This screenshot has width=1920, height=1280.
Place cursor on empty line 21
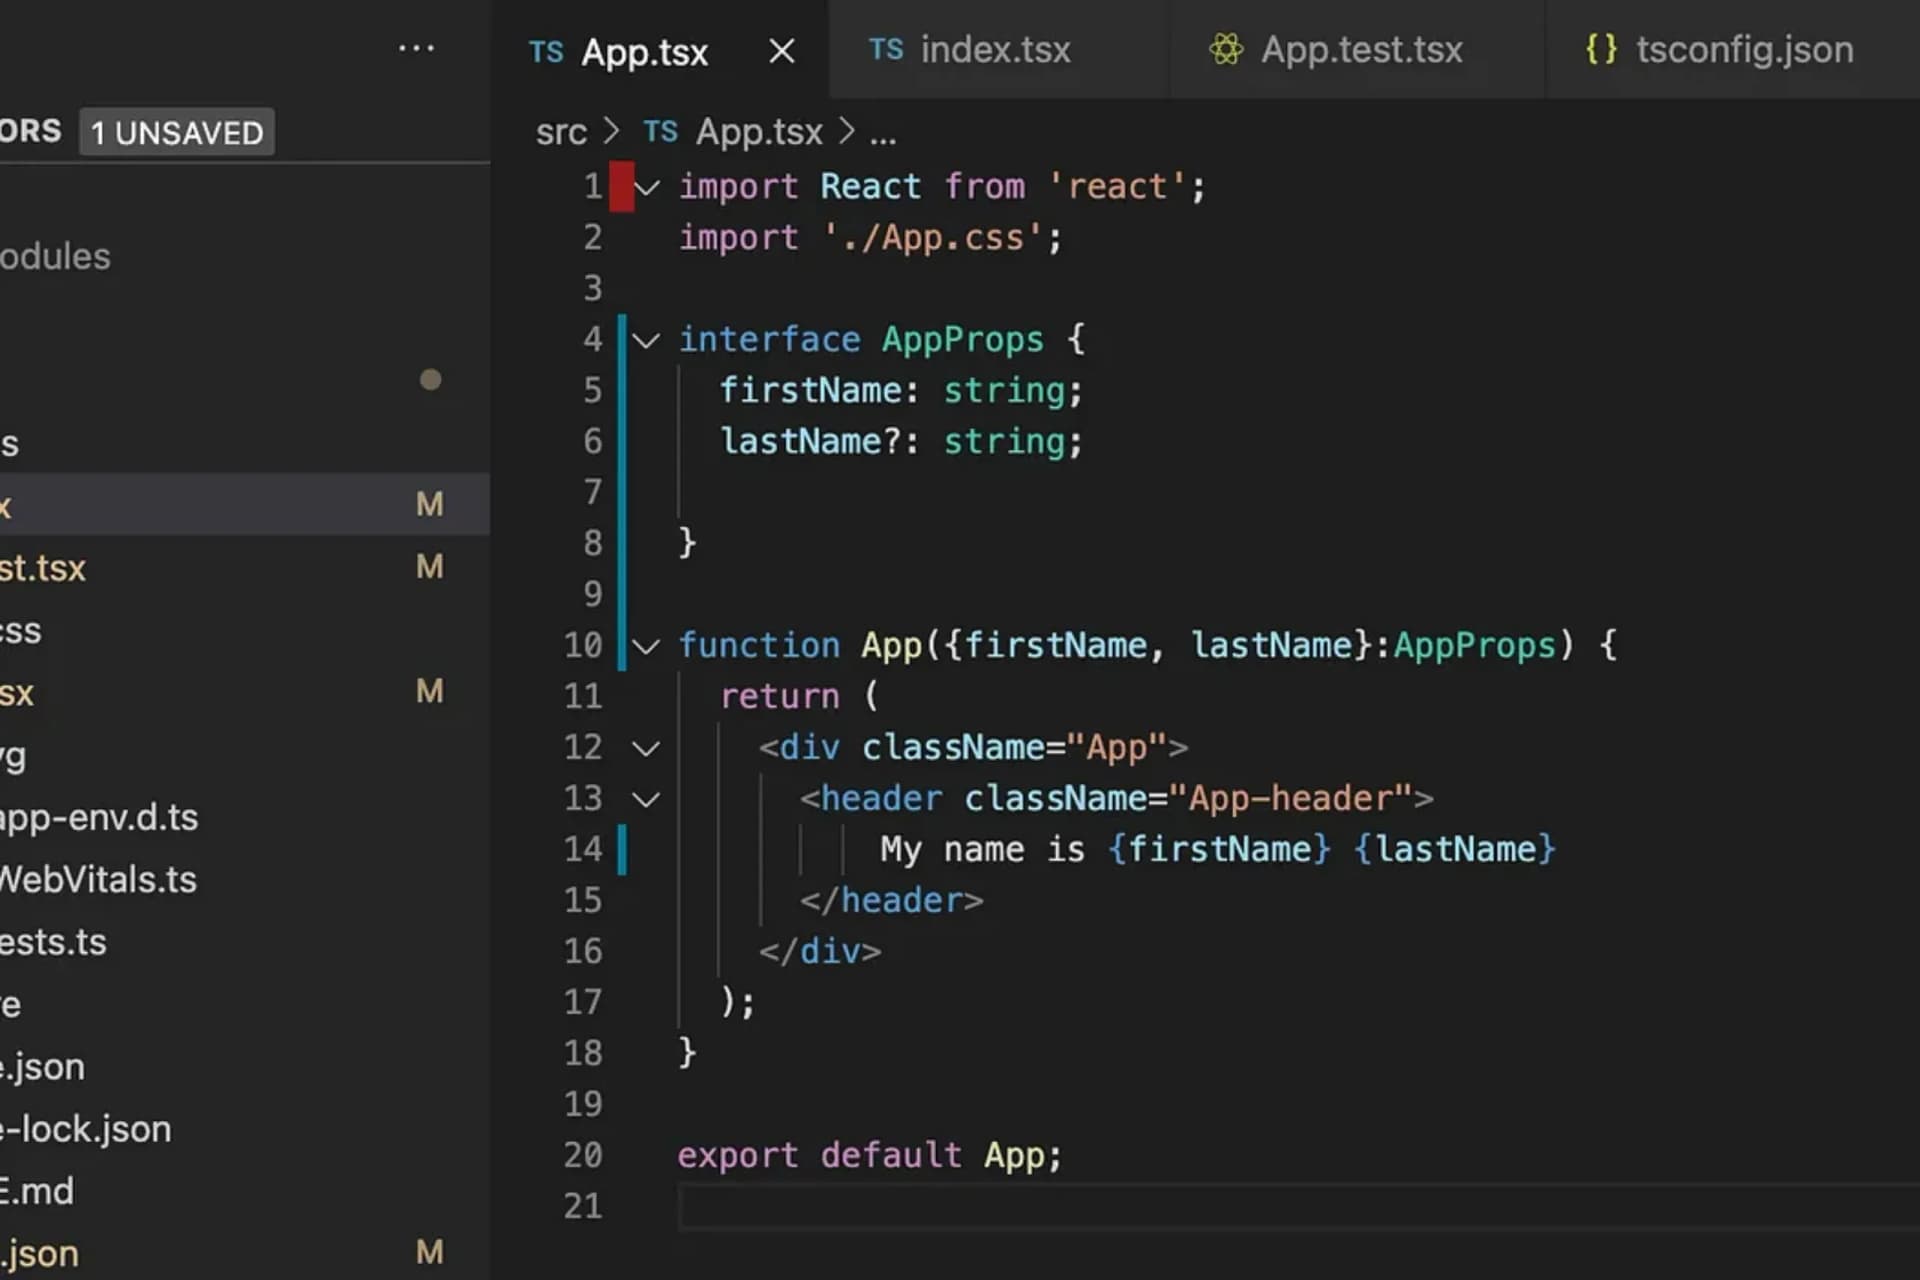[x=1298, y=1206]
